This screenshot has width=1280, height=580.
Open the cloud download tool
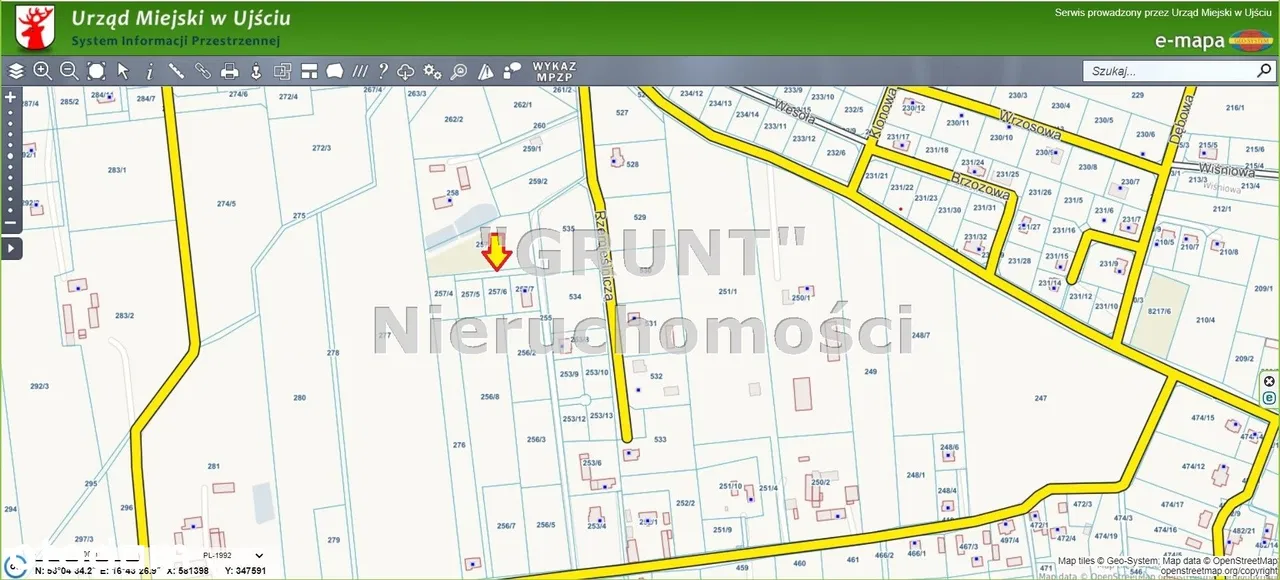[x=406, y=71]
